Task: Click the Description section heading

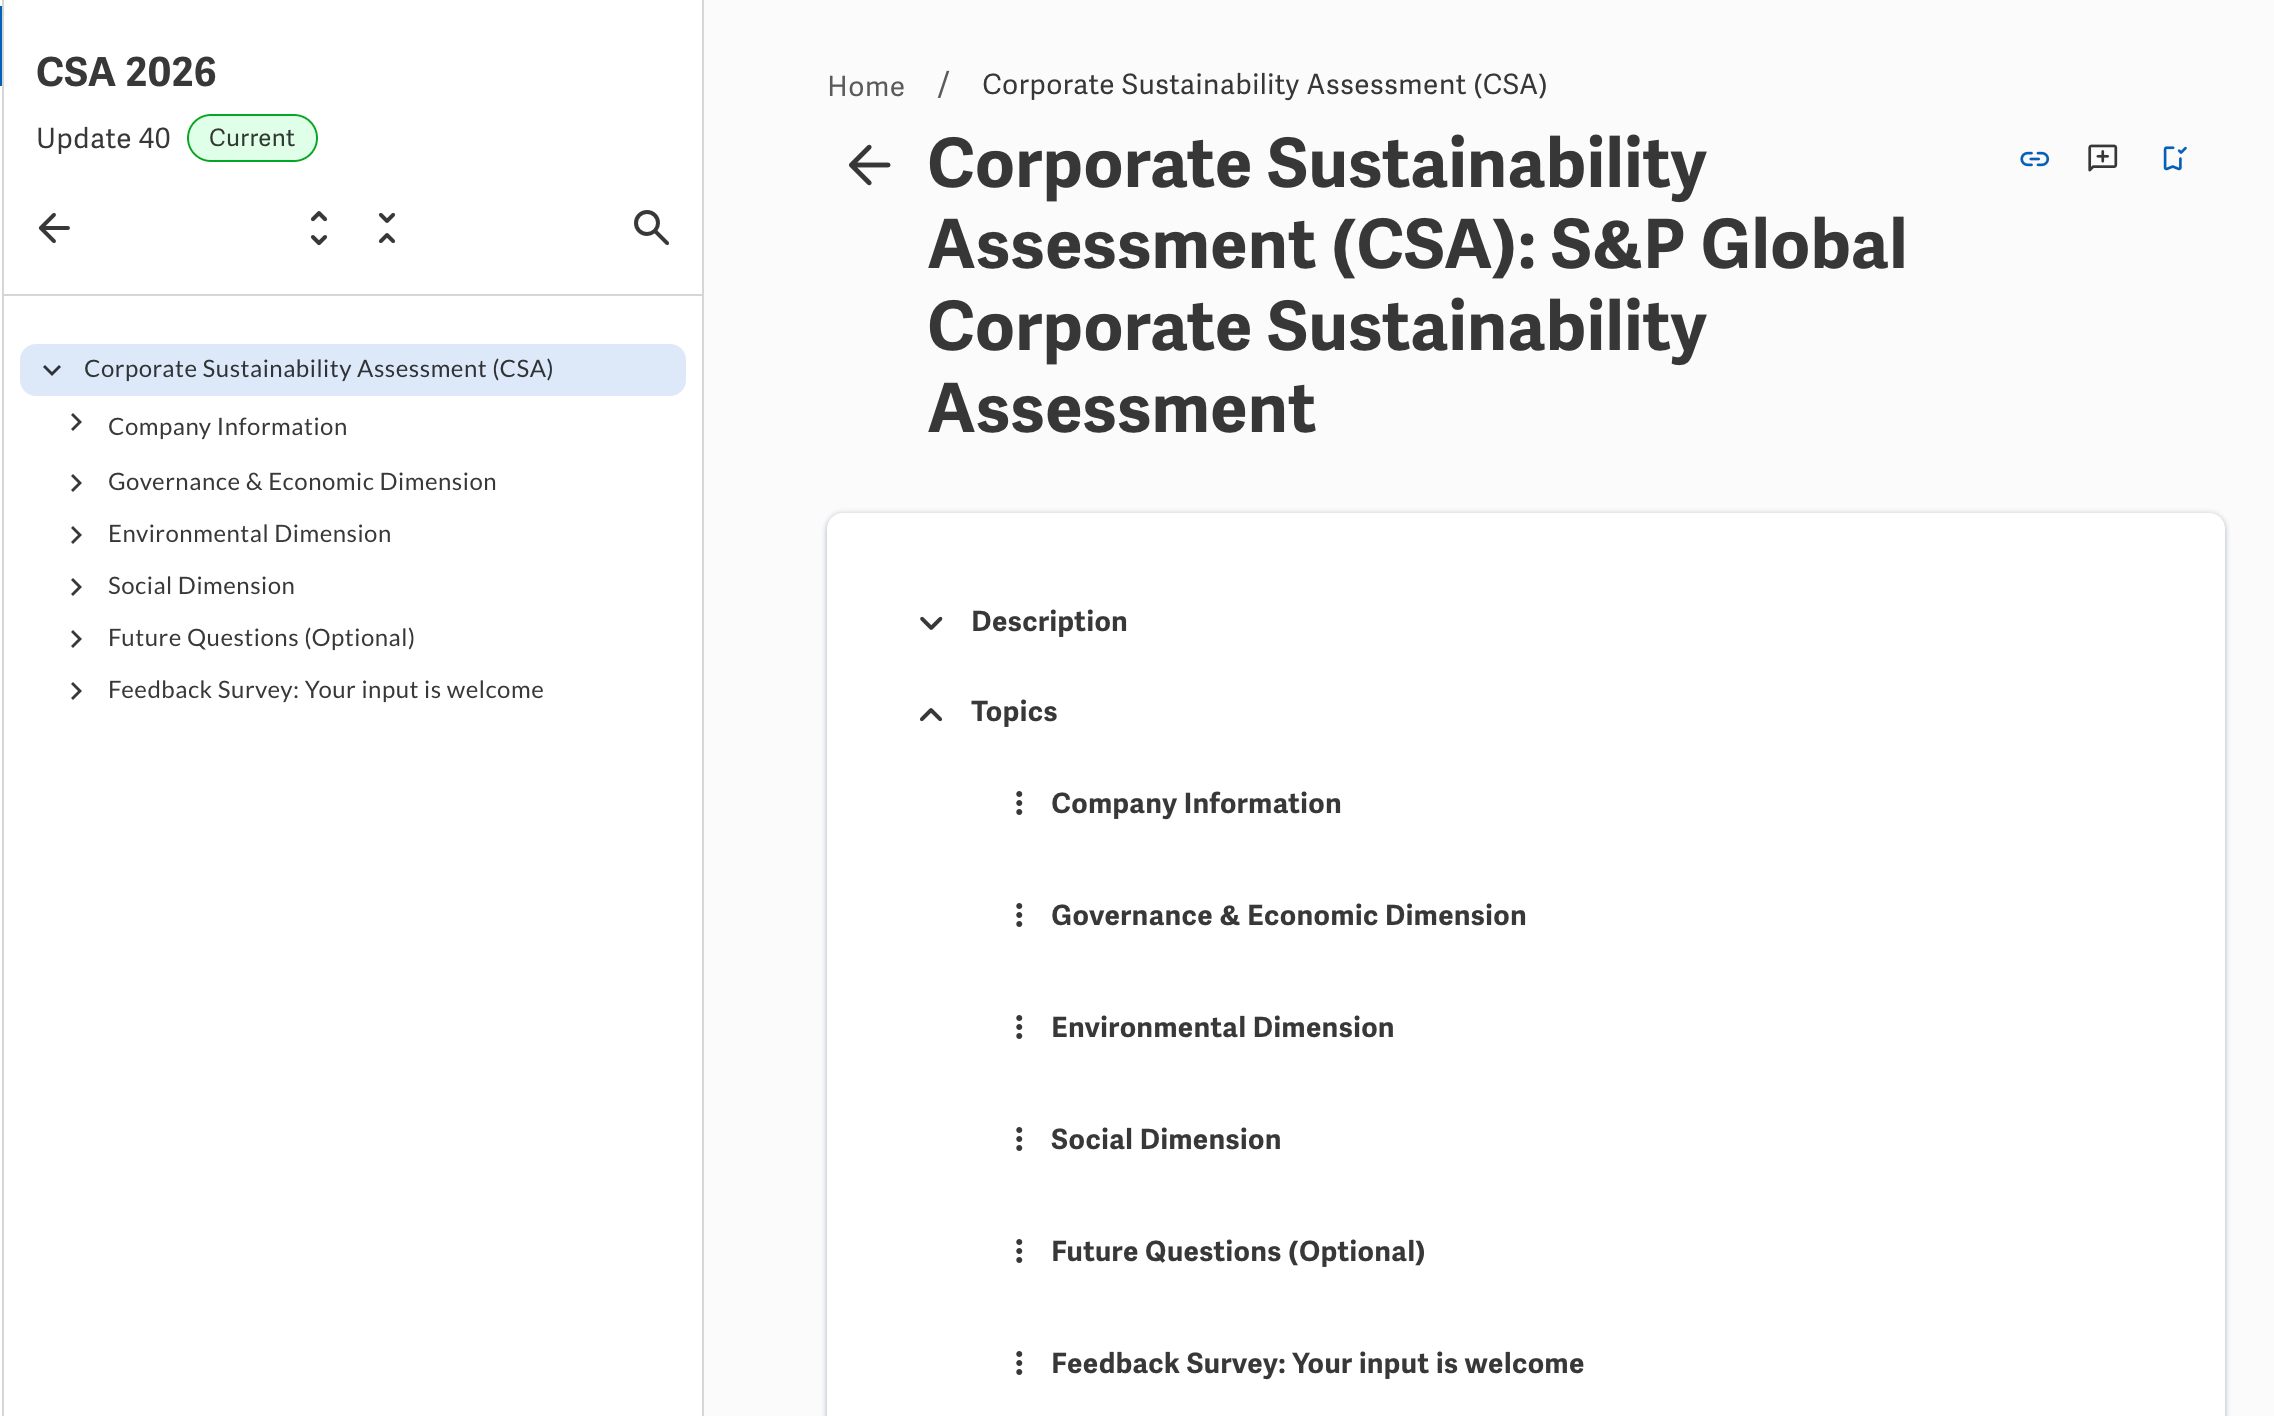Action: [x=1049, y=621]
